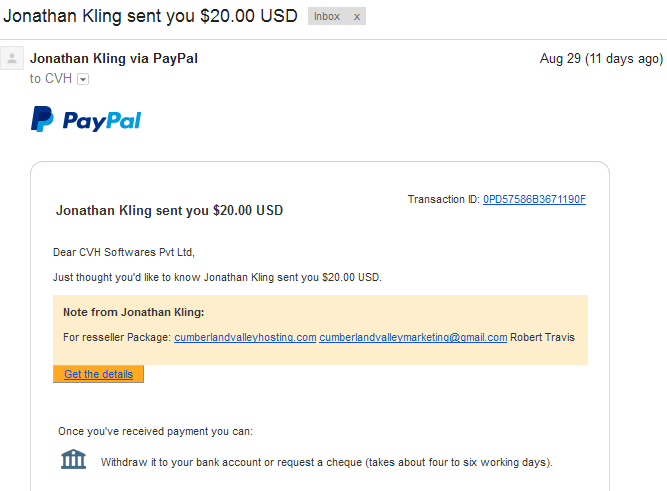
Task: Click the sender avatar icon
Action: tap(12, 59)
